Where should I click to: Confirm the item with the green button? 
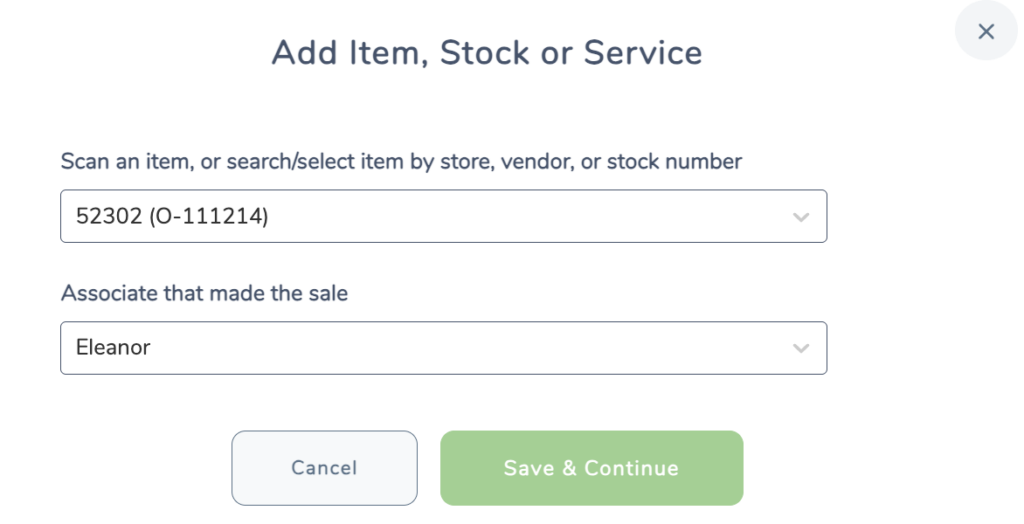coord(592,468)
